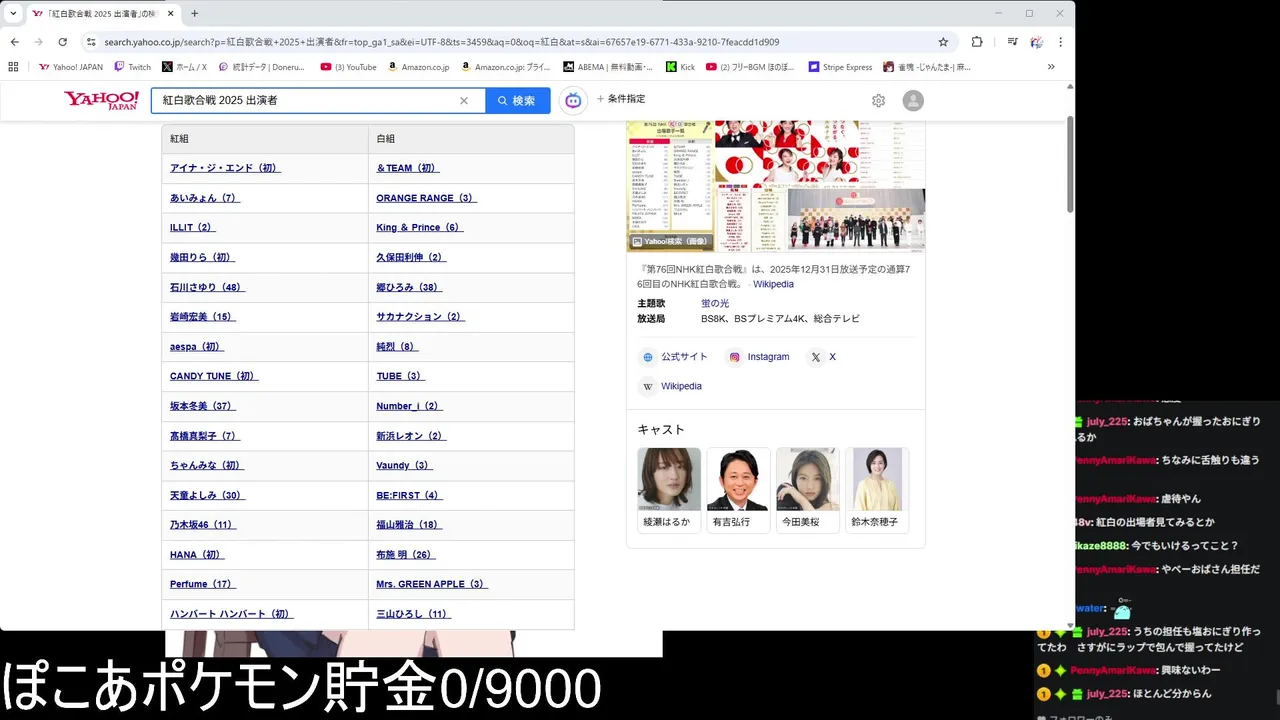Screen dimensions: 1280x720
Task: Open the (3) YouTube bookmark
Action: point(348,67)
